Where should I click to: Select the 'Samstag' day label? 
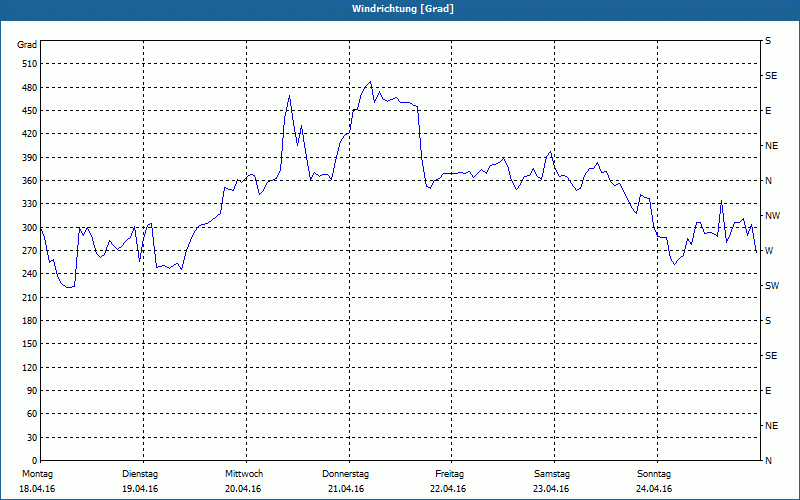pos(552,474)
